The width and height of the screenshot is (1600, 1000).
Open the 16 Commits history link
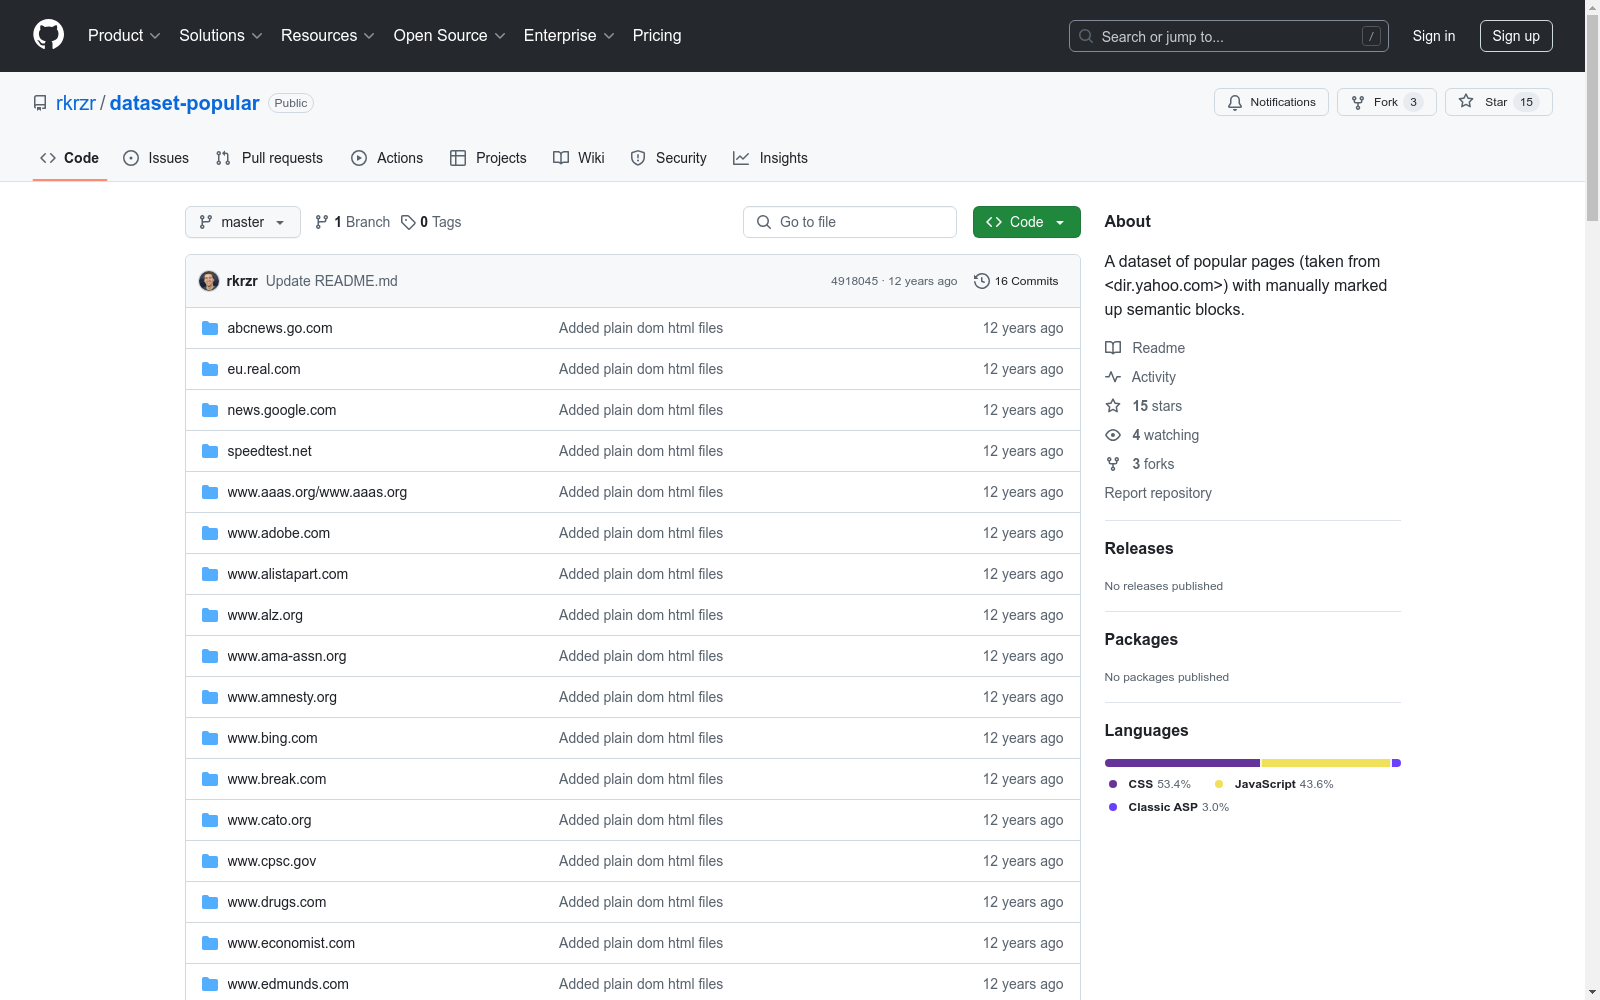pos(1016,281)
